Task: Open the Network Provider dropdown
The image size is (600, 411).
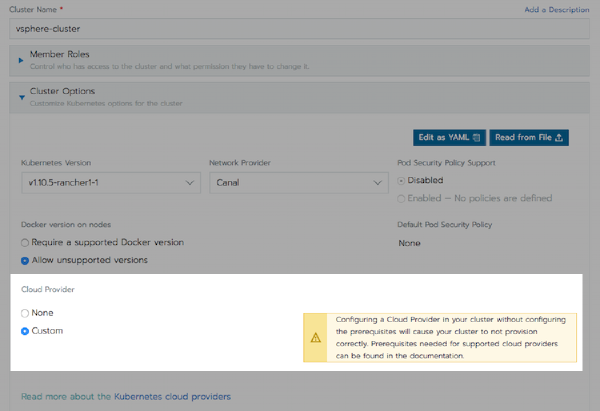Action: (299, 183)
